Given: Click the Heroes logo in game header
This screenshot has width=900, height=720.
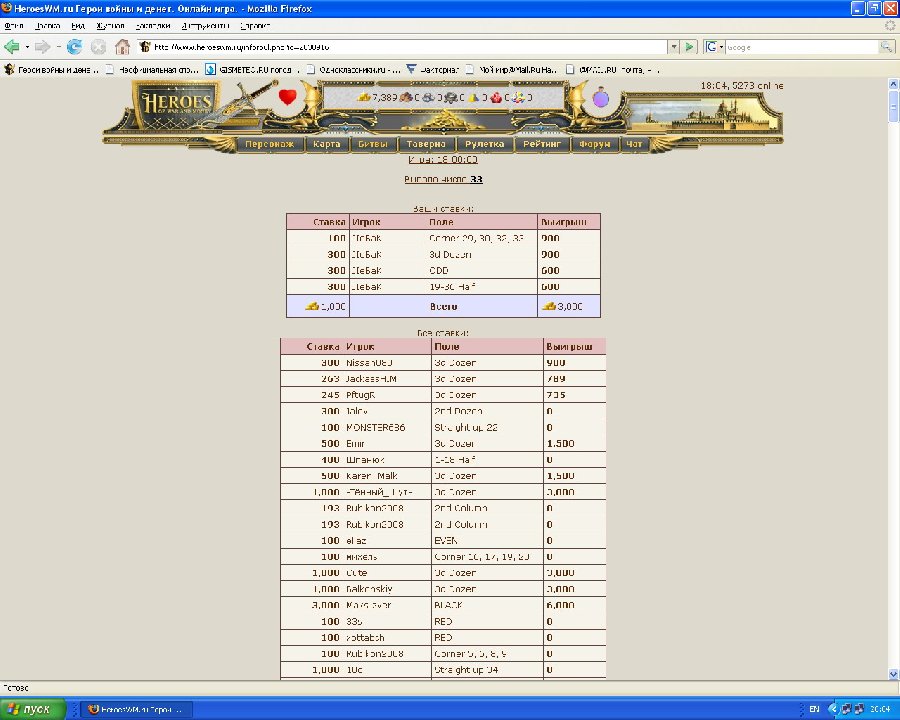Looking at the screenshot, I should 175,103.
